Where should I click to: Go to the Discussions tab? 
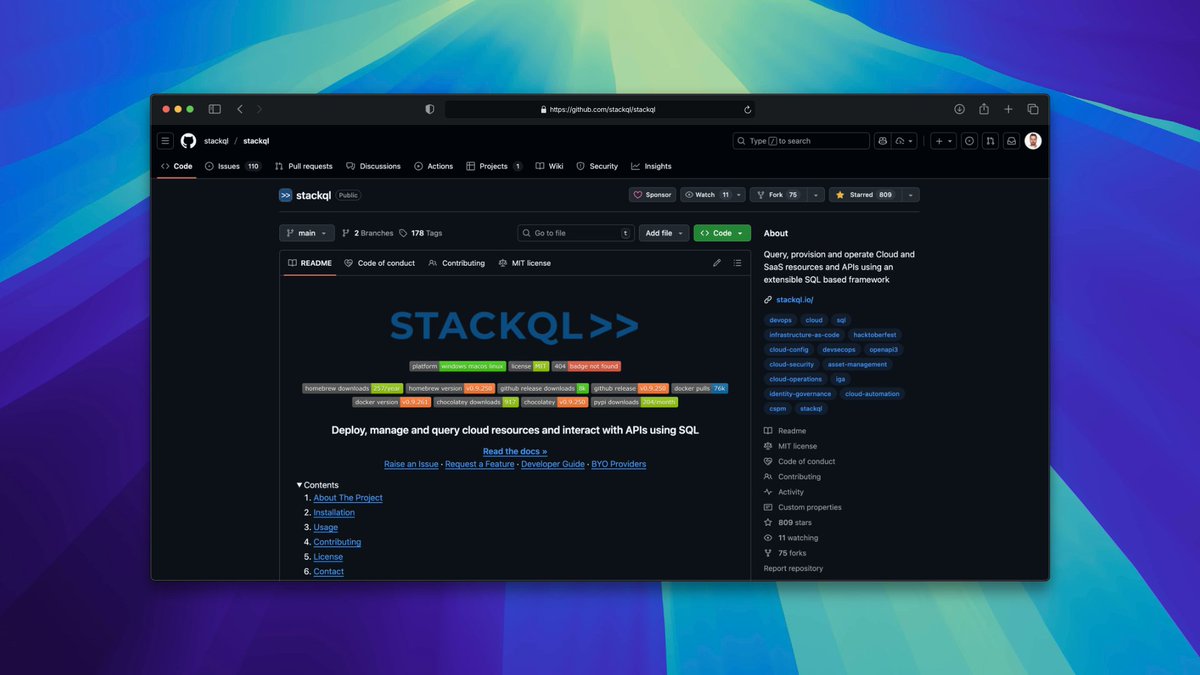pyautogui.click(x=373, y=166)
